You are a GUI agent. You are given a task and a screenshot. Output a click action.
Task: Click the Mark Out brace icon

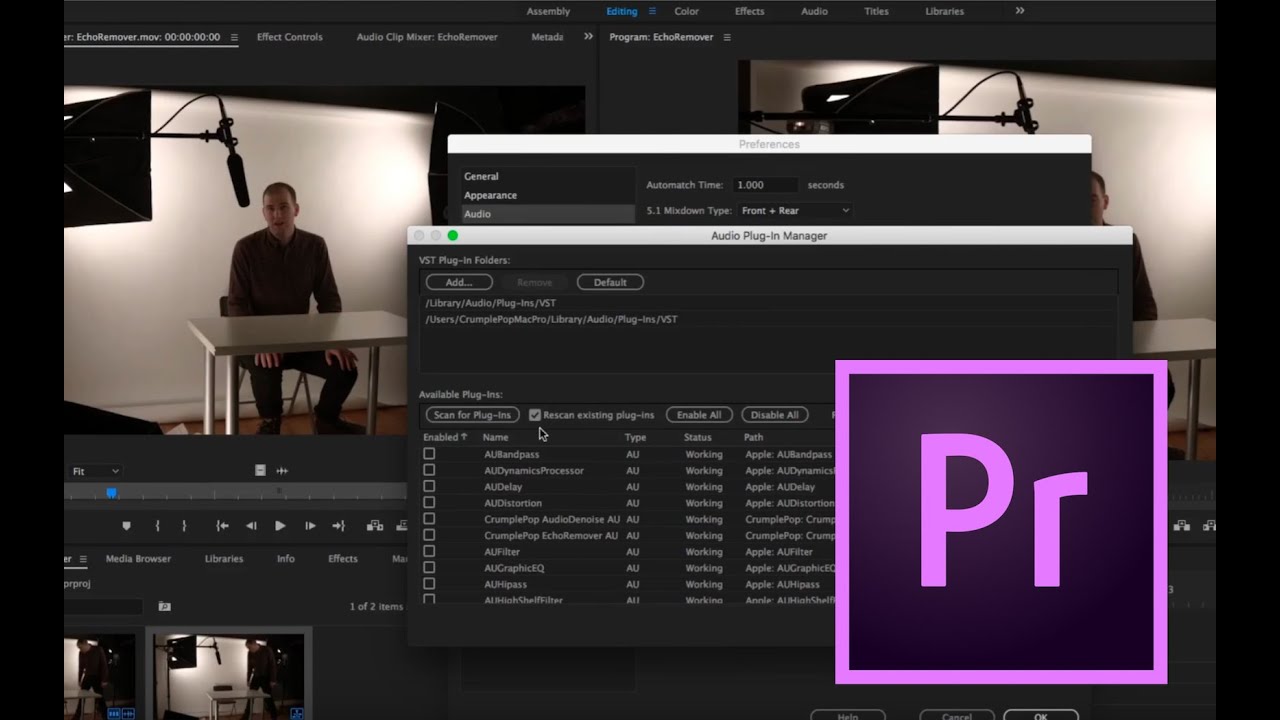click(x=184, y=526)
